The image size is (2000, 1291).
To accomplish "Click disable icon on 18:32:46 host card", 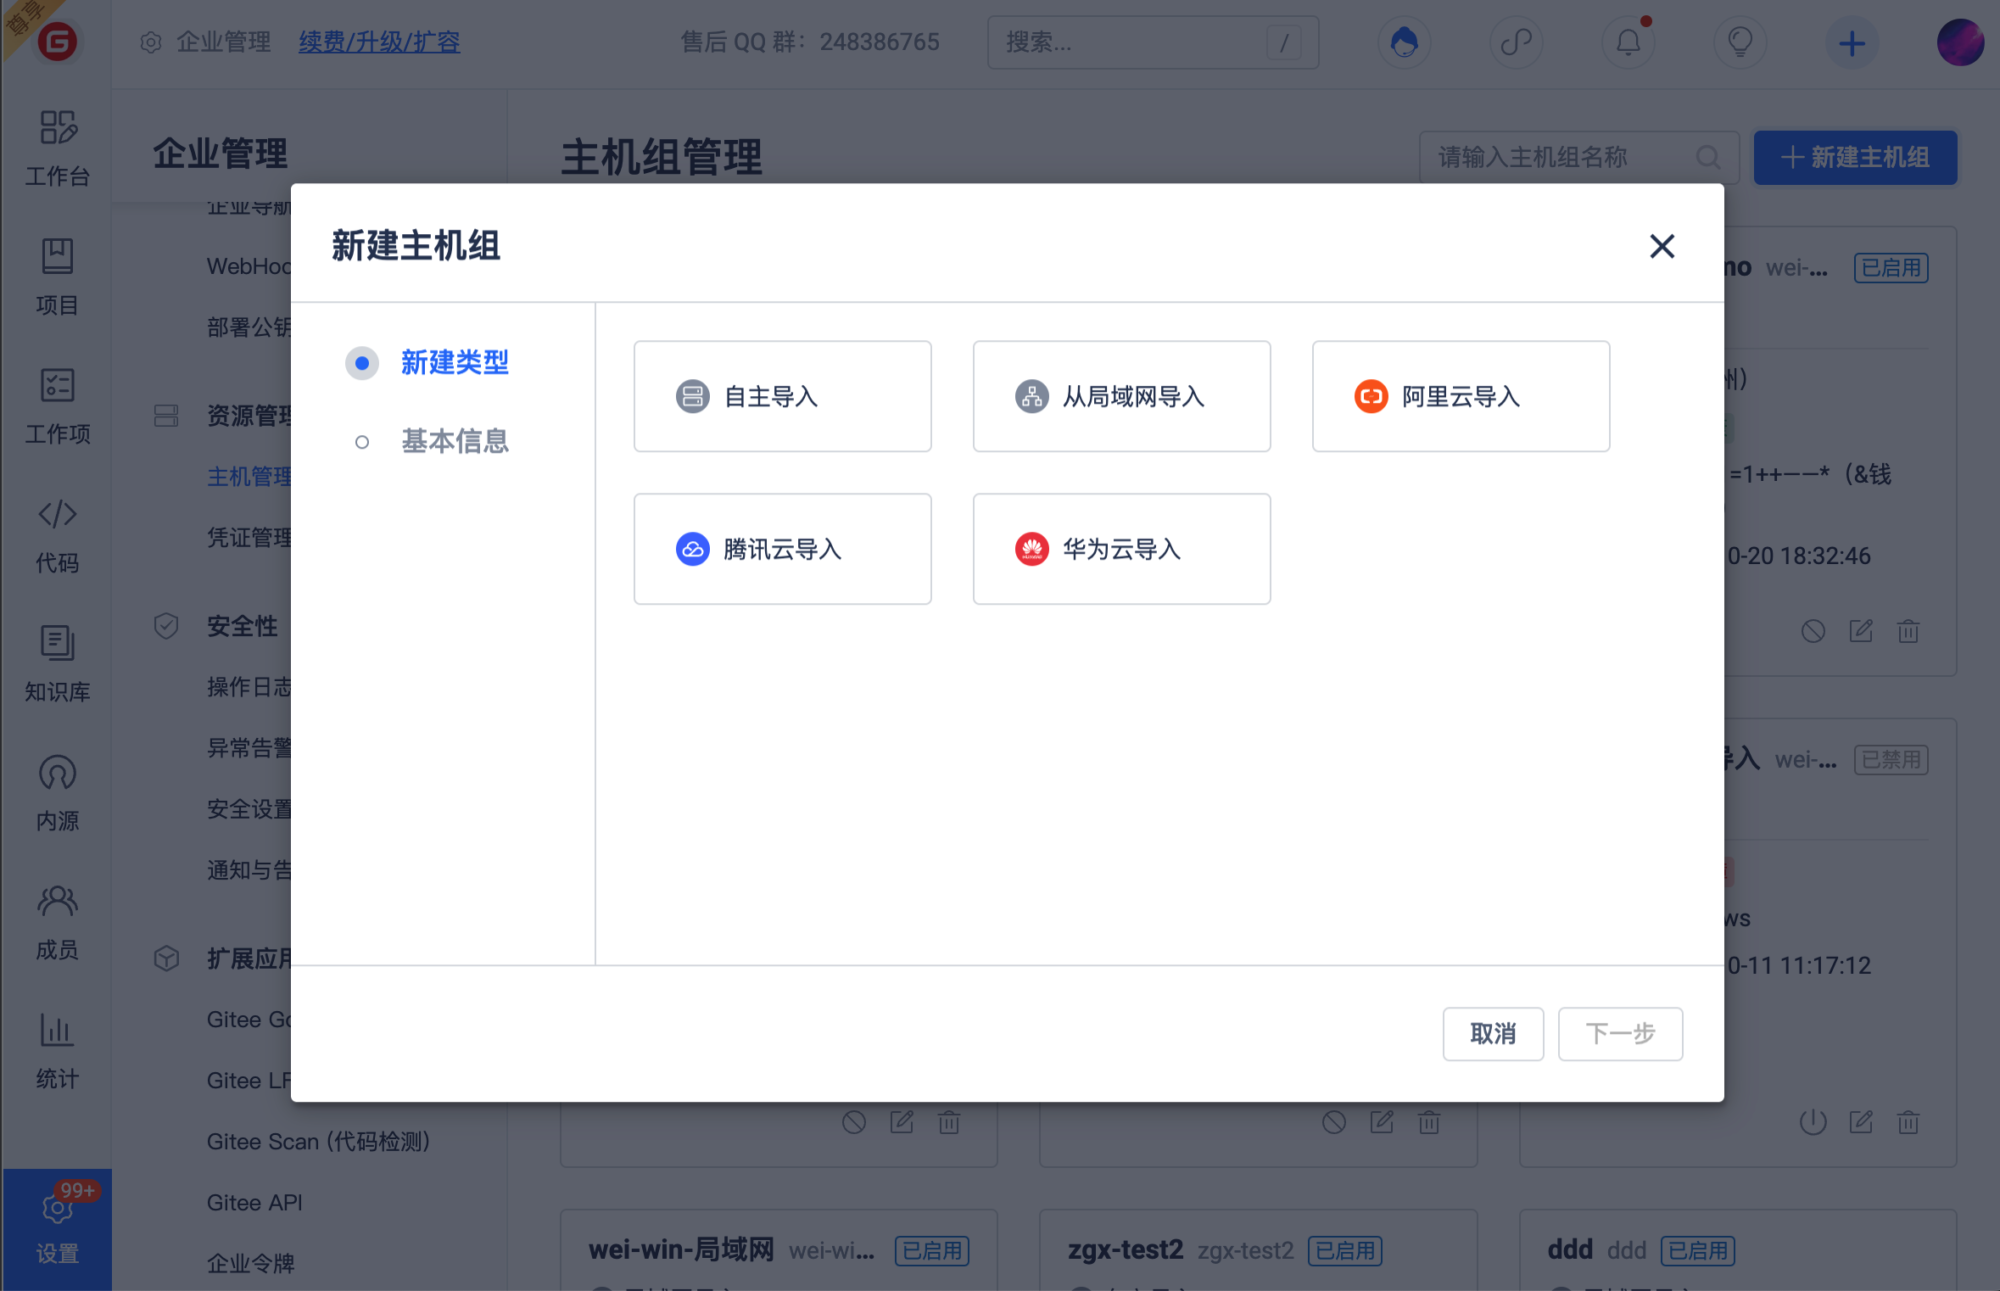I will click(1813, 631).
